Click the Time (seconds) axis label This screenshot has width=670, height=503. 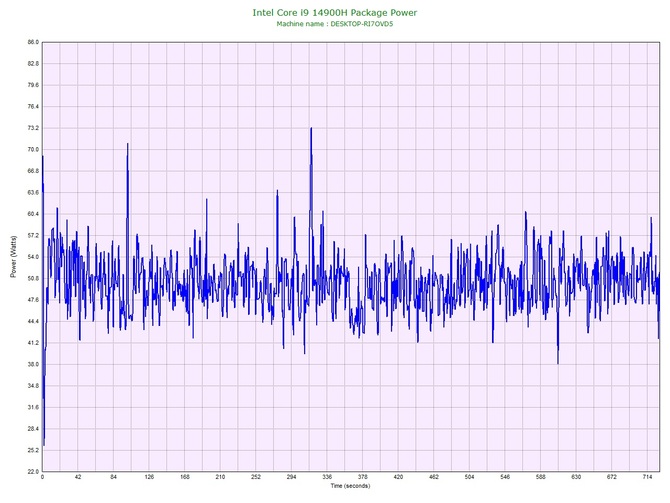(x=350, y=486)
